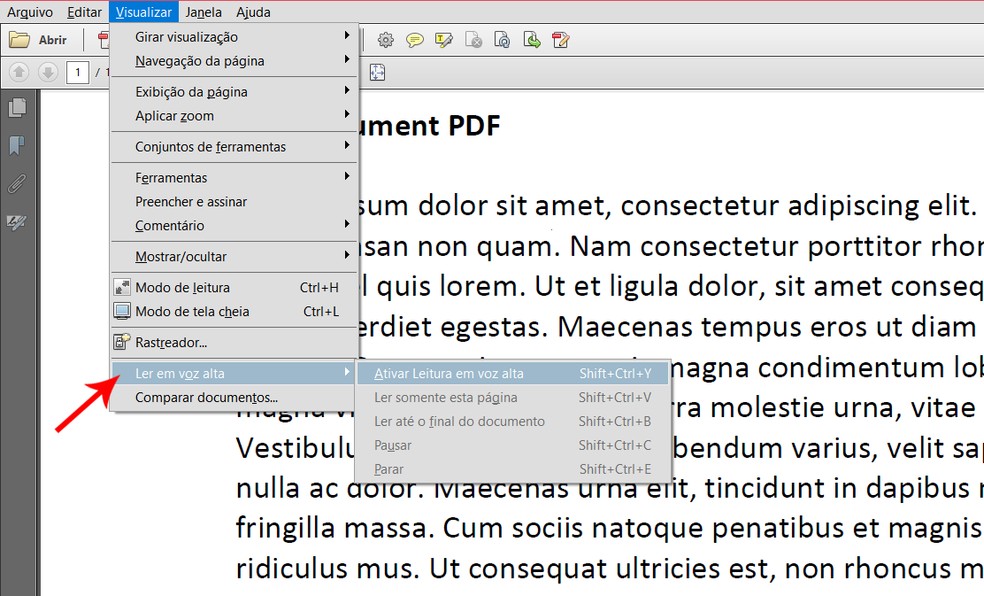The image size is (984, 596).
Task: Select Ler até o final do documento
Action: pos(513,421)
